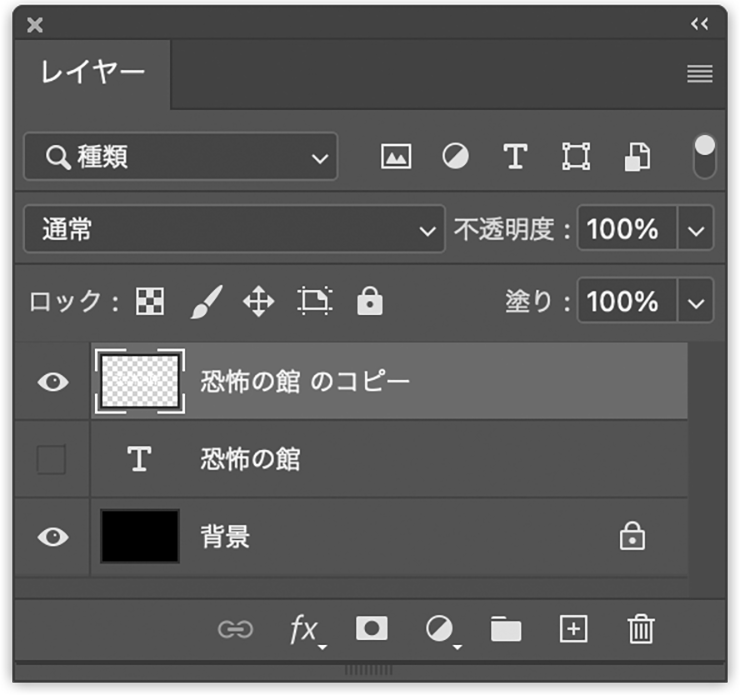Filter layers by shape layer icon

(575, 157)
